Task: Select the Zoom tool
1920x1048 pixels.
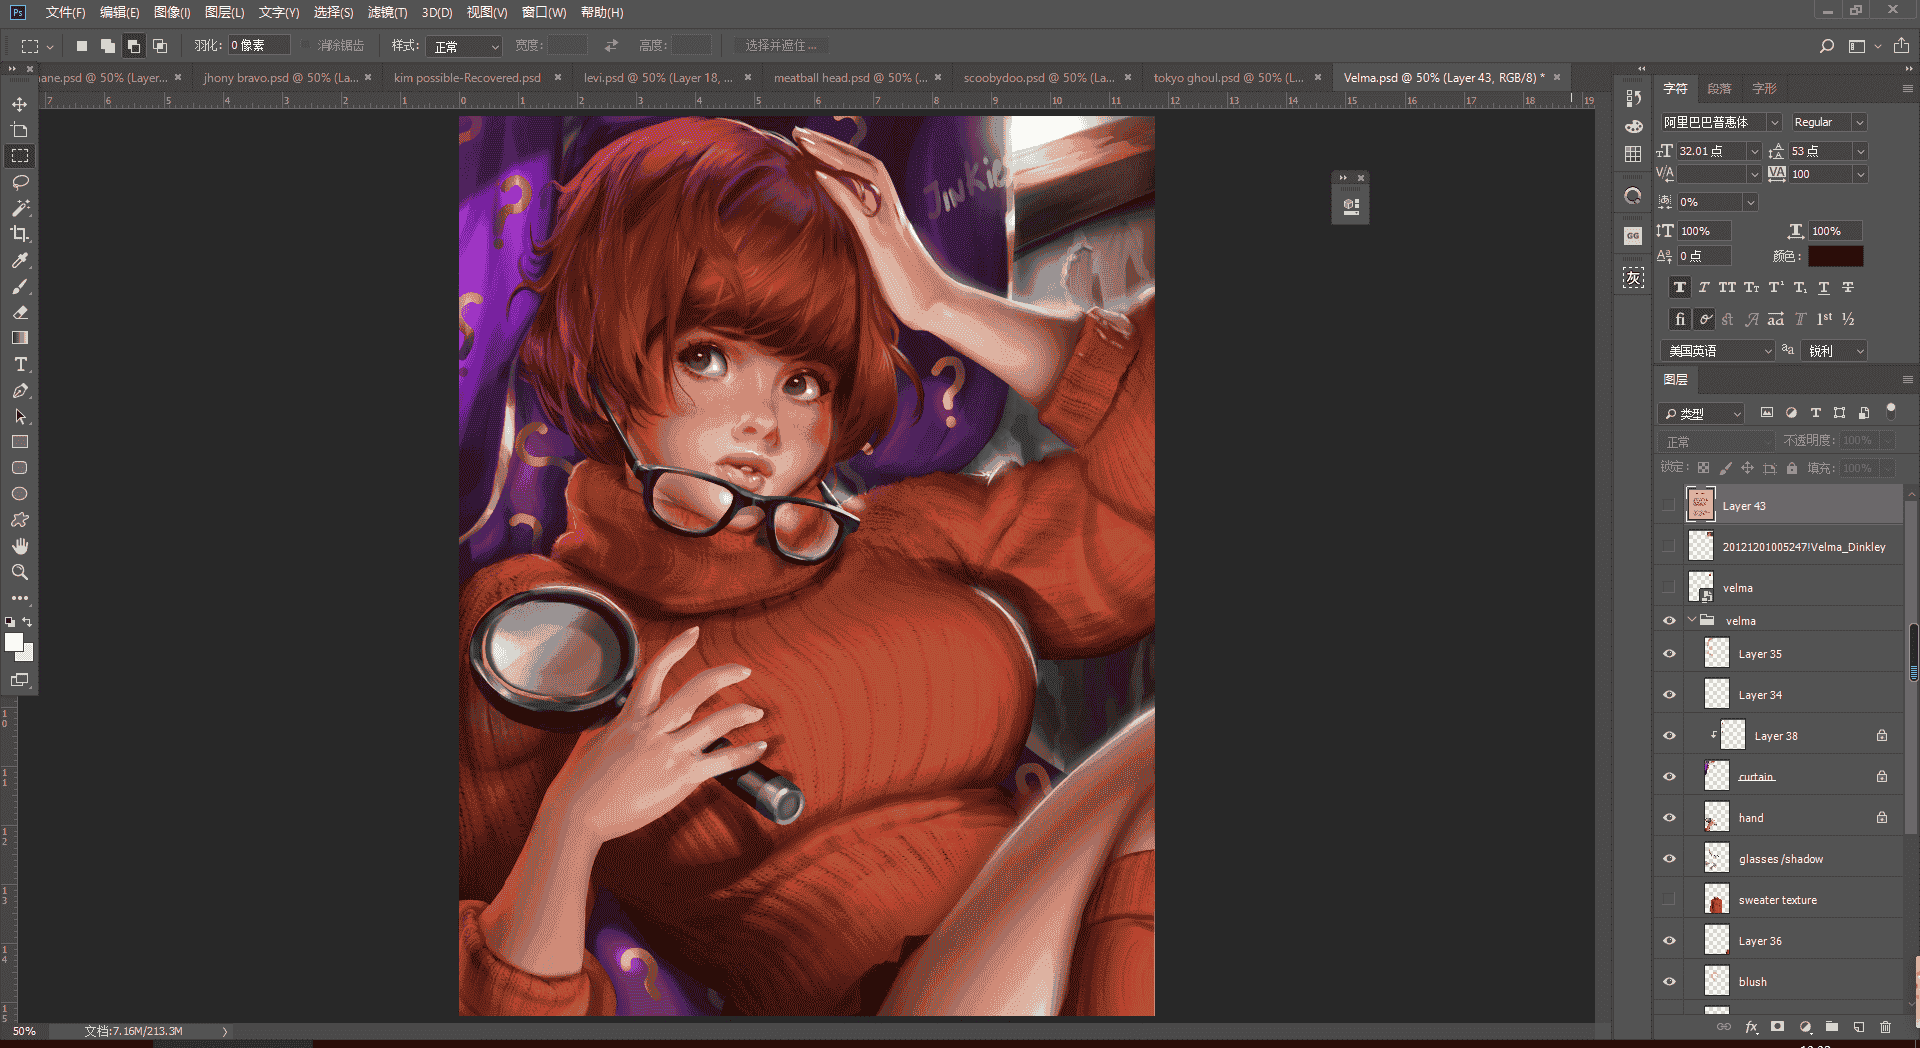Action: [x=20, y=572]
